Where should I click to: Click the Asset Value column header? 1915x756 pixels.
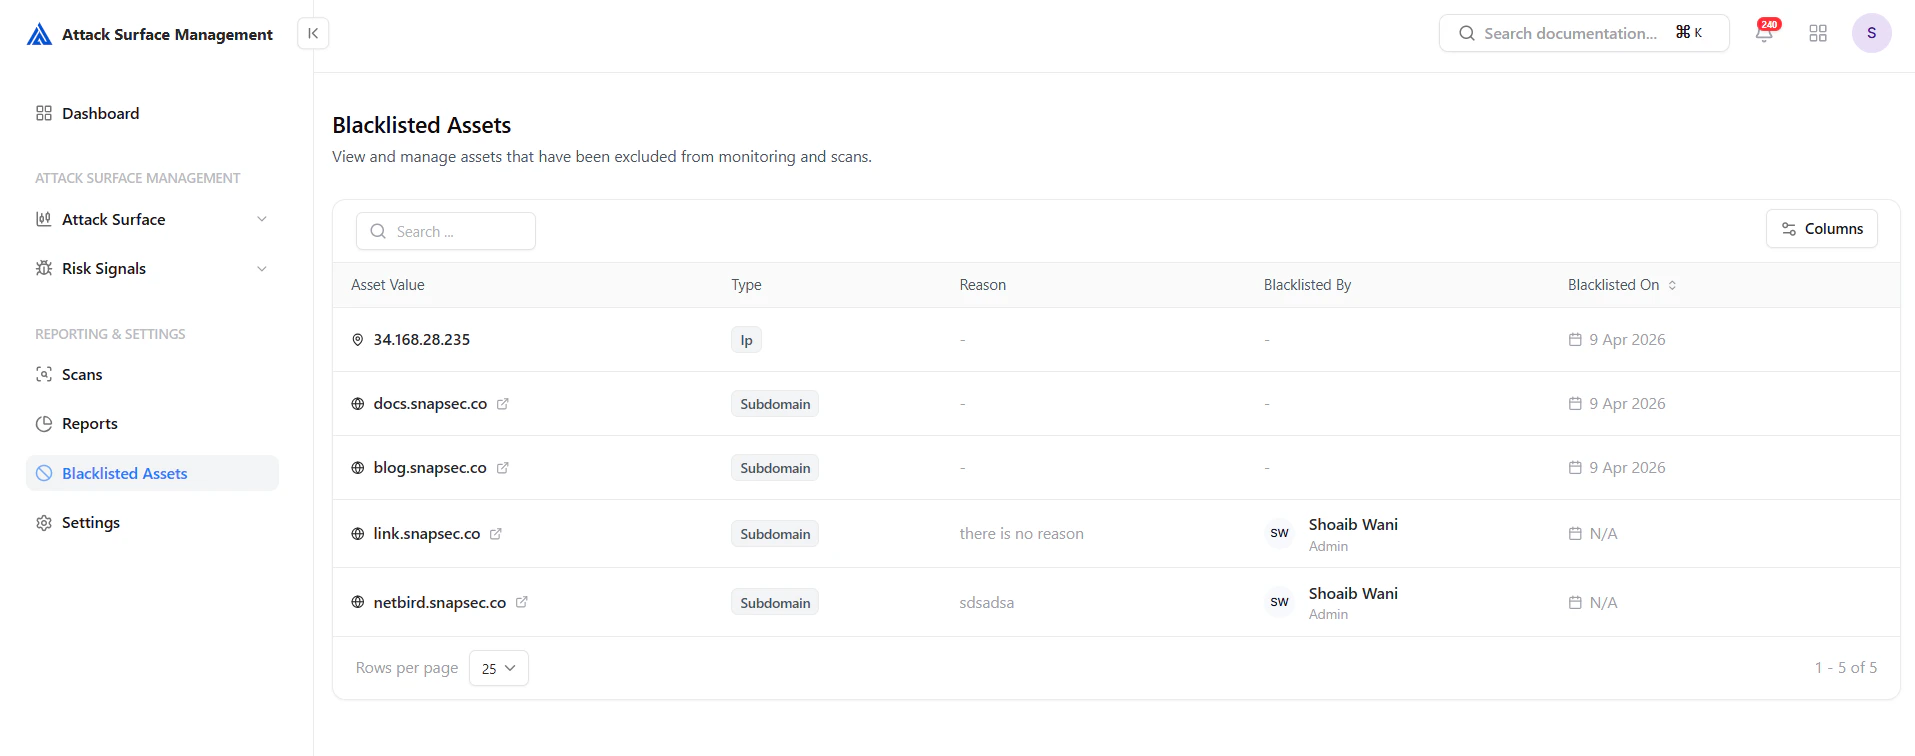click(x=388, y=285)
